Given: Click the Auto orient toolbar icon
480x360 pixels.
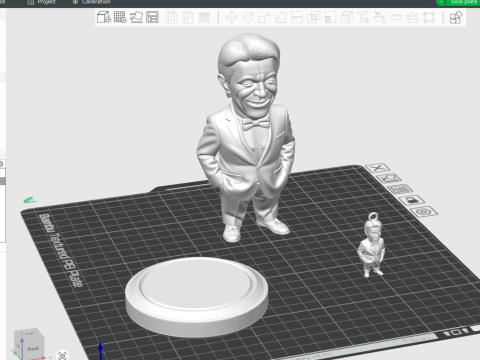Looking at the screenshot, I should (136, 17).
